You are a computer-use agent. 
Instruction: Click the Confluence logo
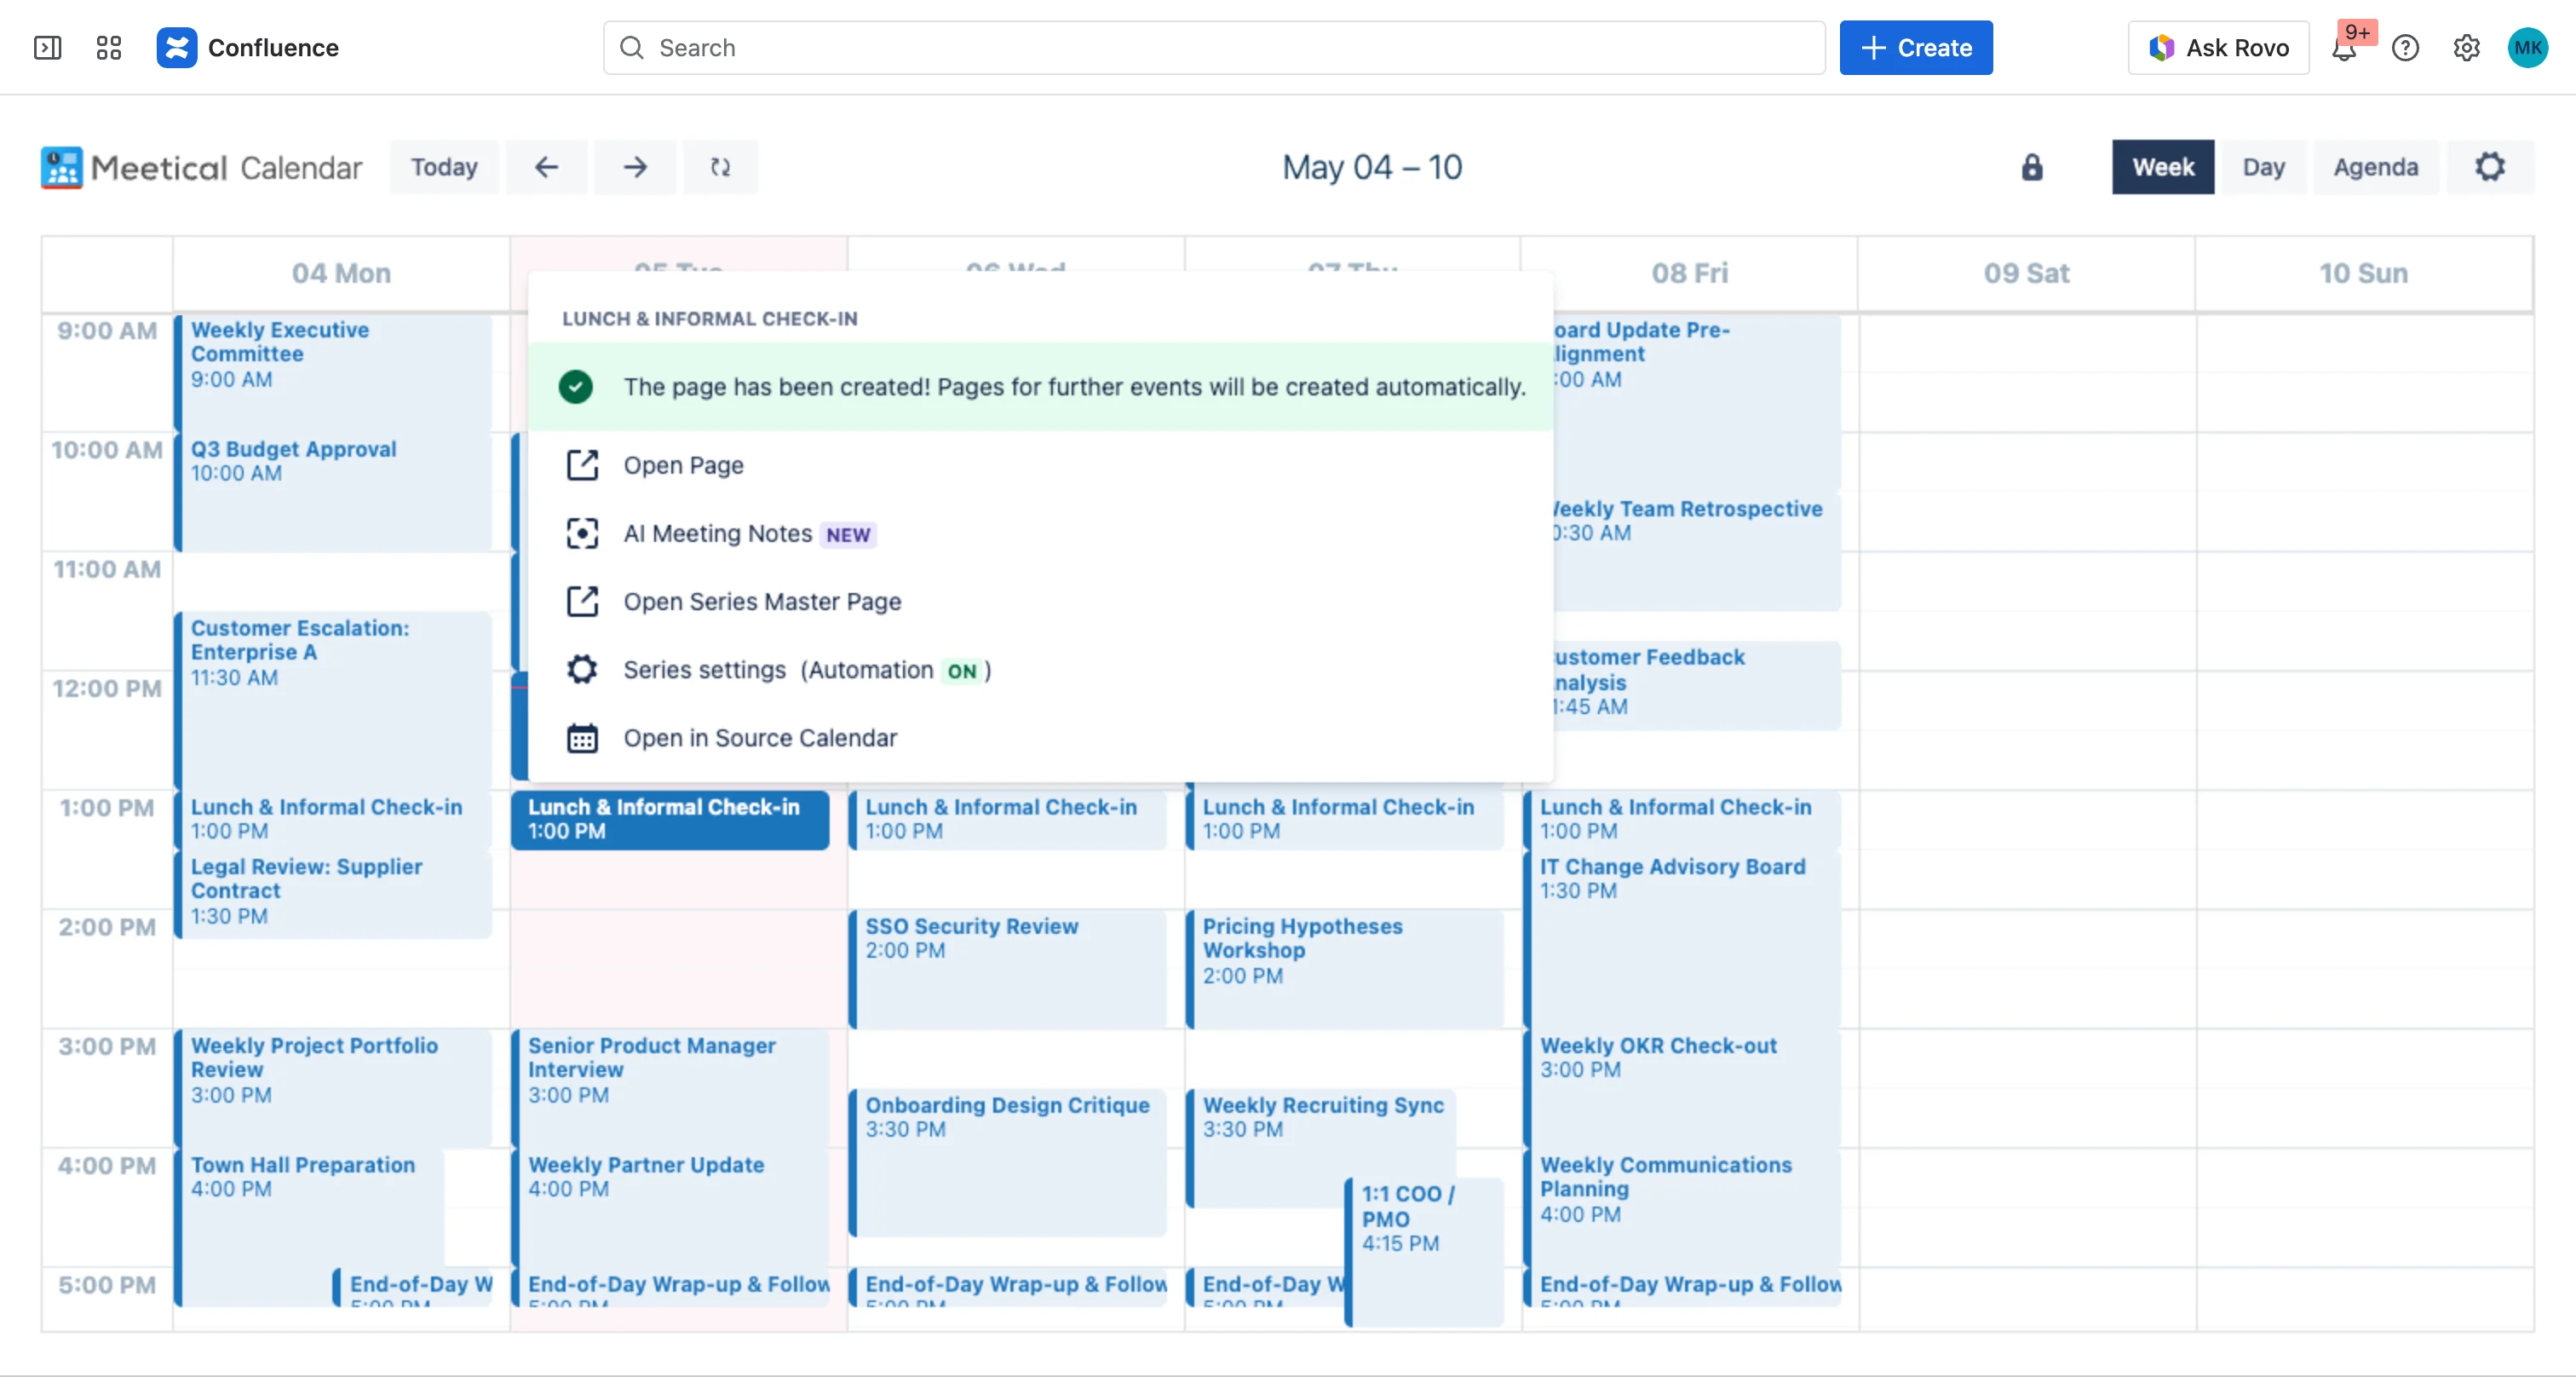(x=248, y=48)
